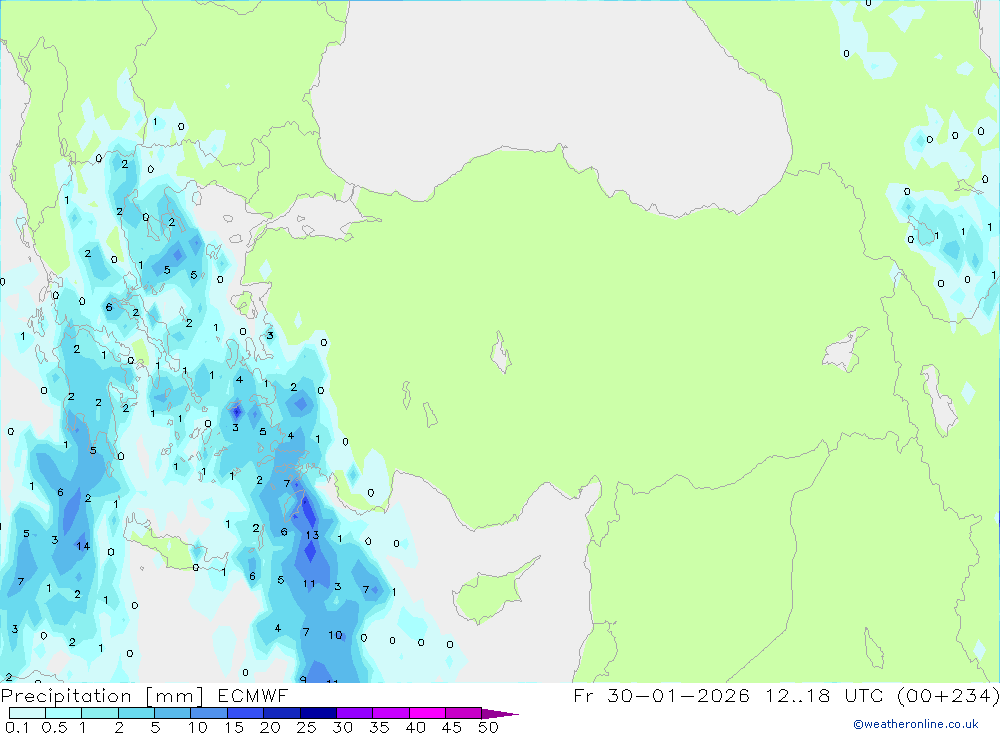This screenshot has height=733, width=1000.
Task: Pick the 1–2 mm legend color box
Action: [100, 713]
